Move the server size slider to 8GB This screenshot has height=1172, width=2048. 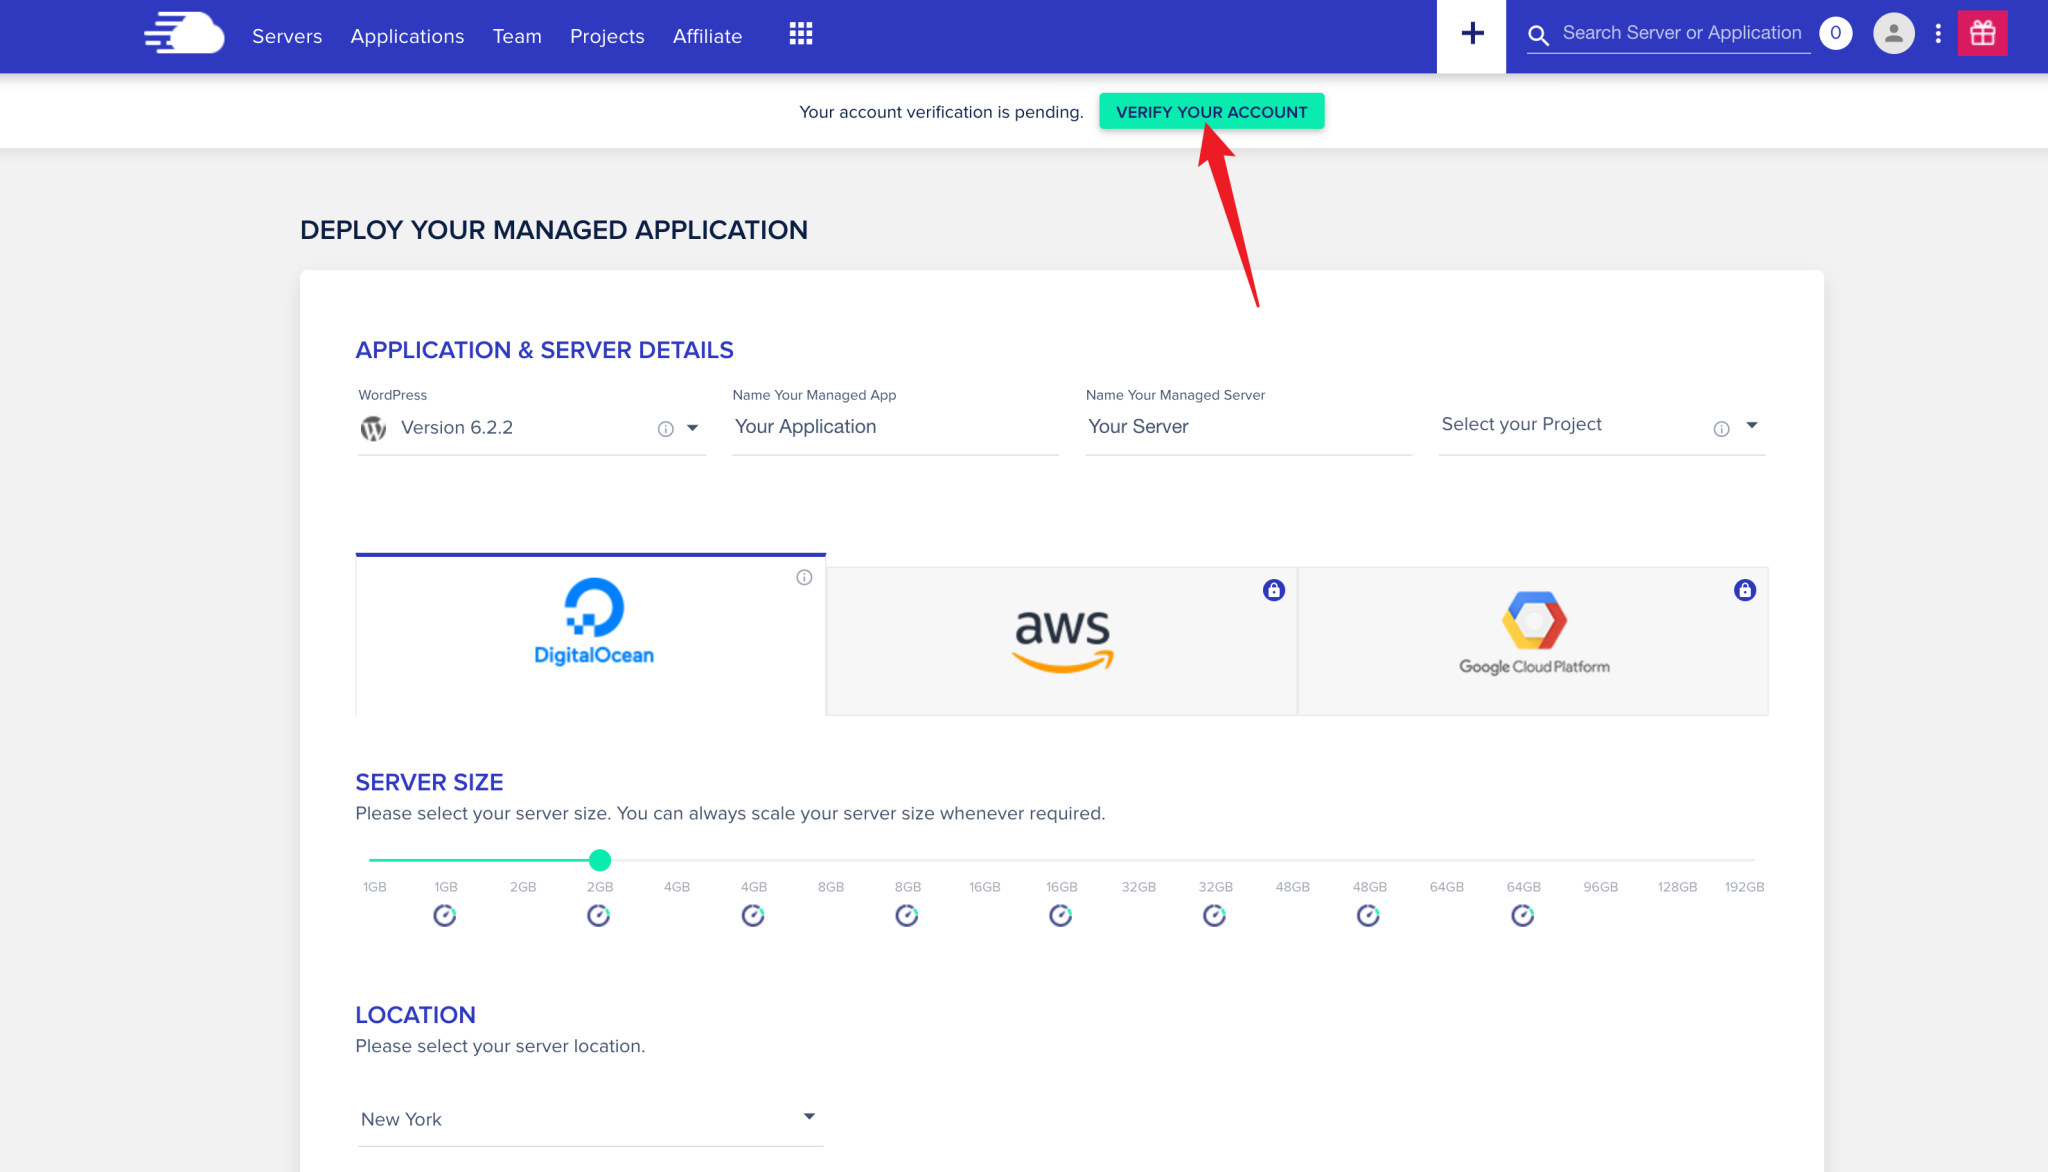tap(831, 860)
